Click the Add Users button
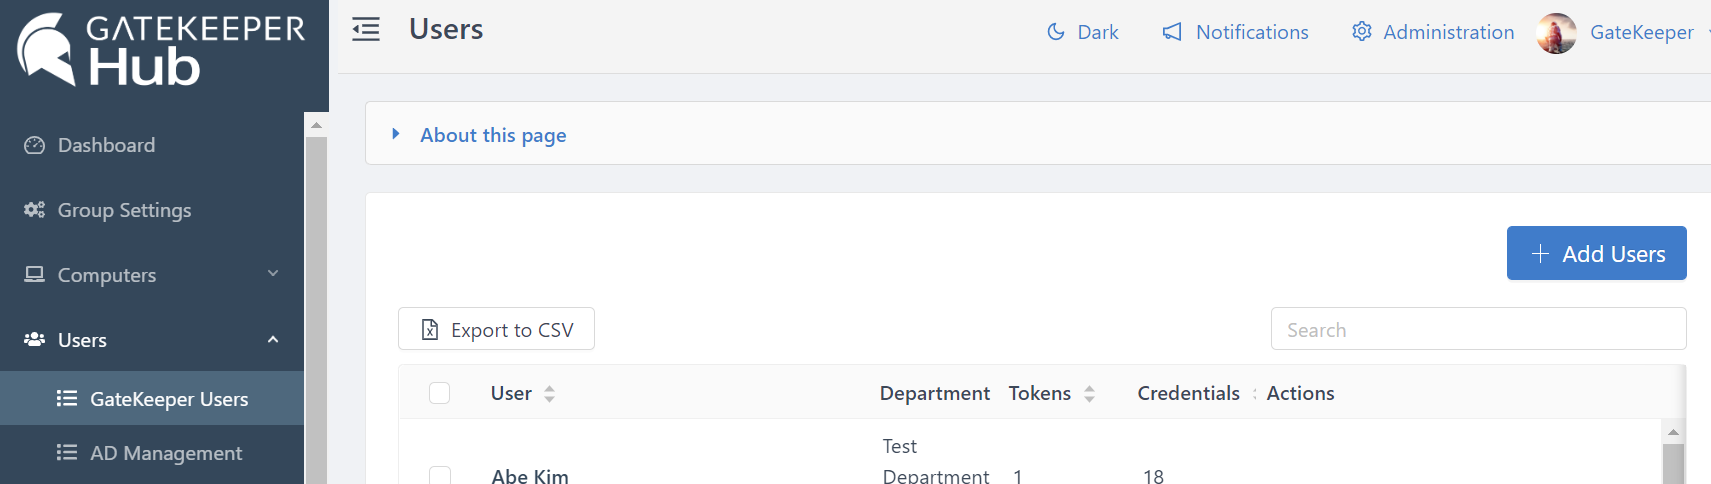1711x484 pixels. [1596, 254]
